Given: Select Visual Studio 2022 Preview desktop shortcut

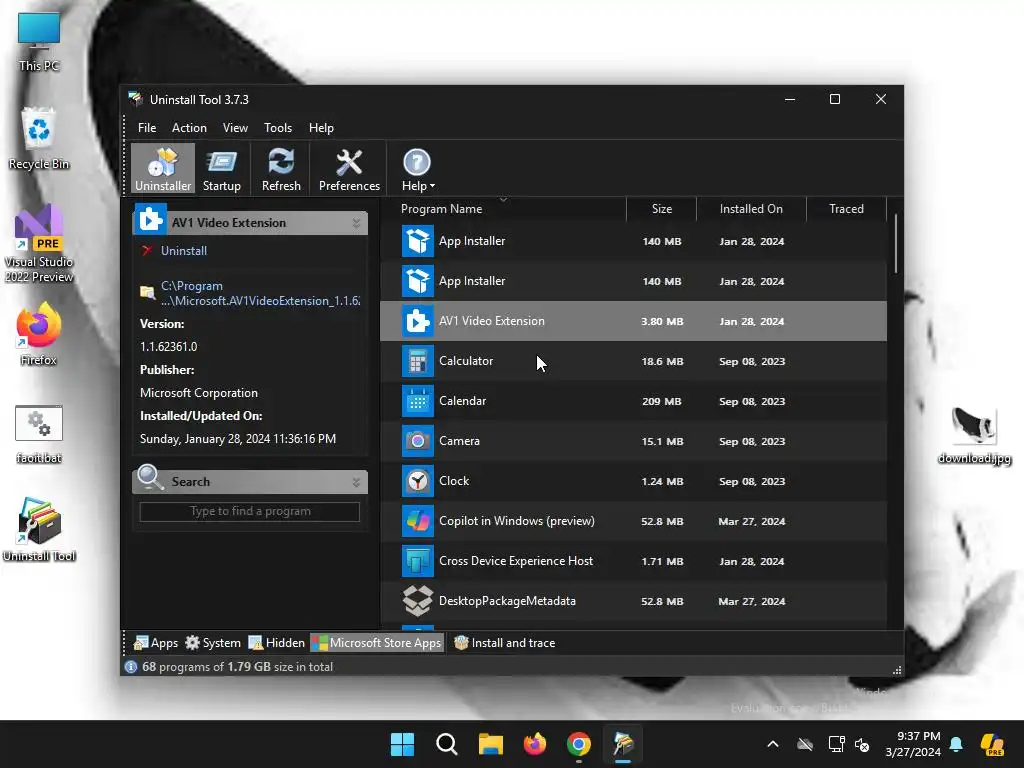Looking at the screenshot, I should pos(39,244).
